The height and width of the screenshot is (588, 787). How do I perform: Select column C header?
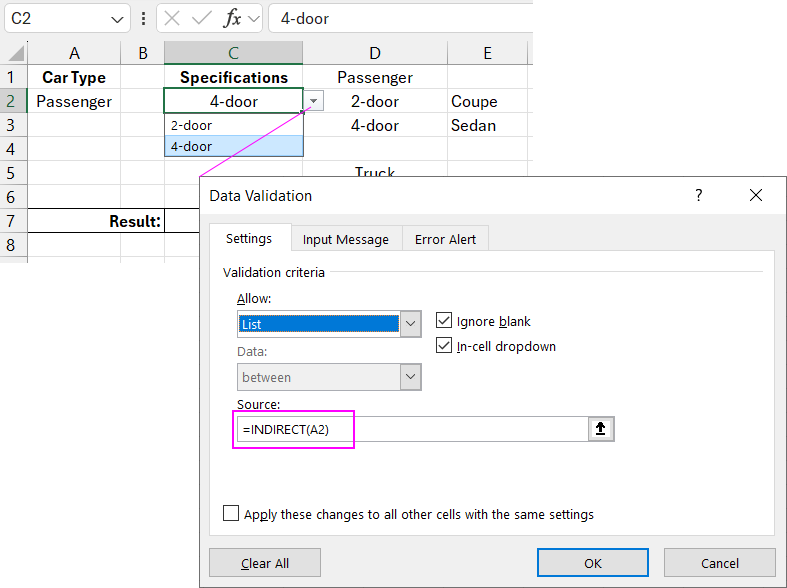point(233,53)
